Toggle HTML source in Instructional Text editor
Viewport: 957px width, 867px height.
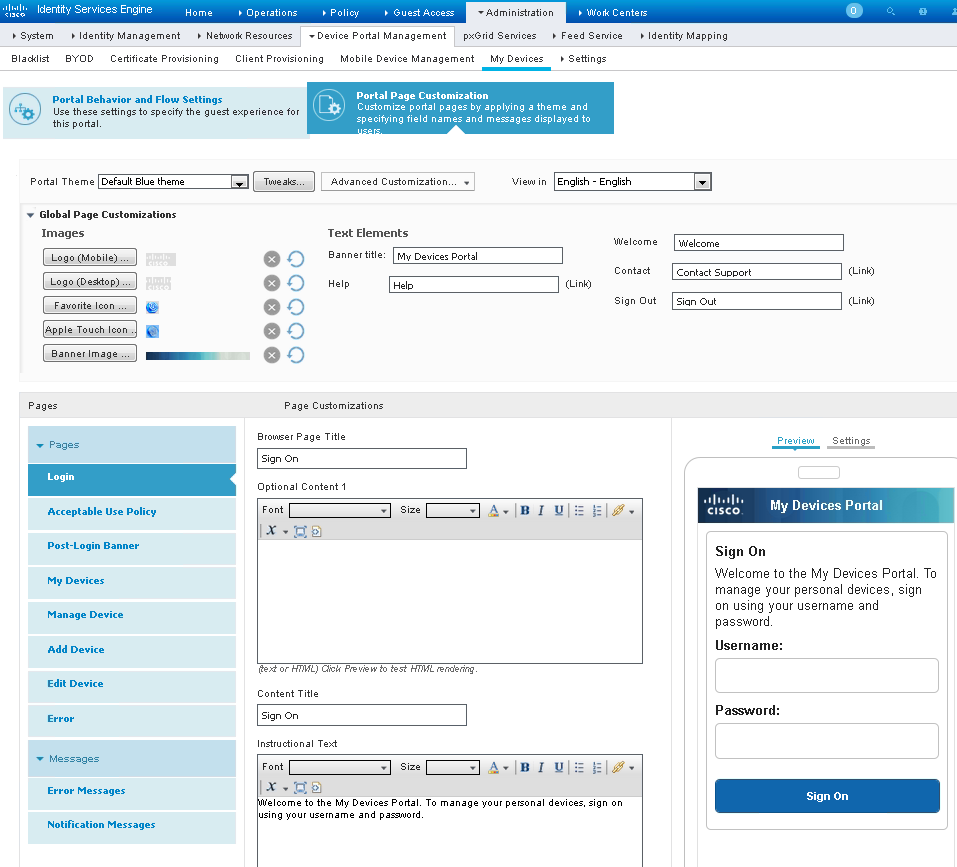(x=316, y=787)
